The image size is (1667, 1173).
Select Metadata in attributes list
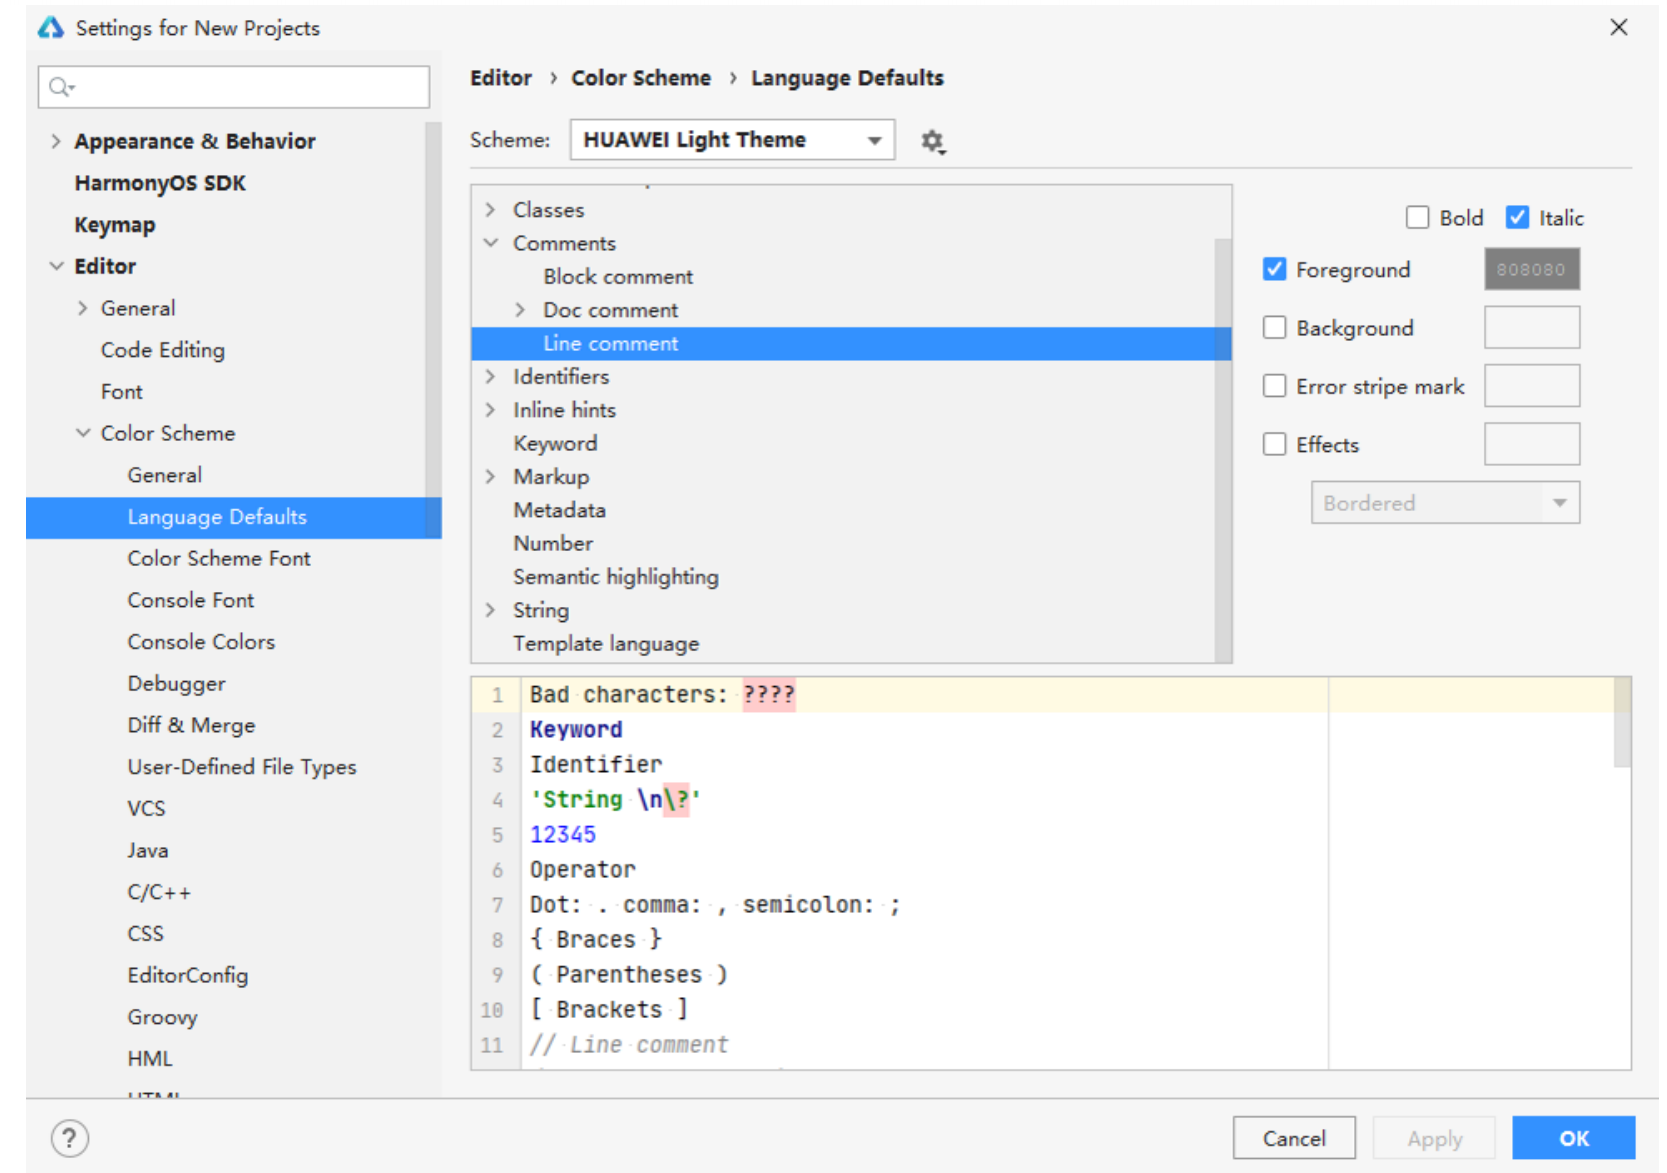click(559, 510)
